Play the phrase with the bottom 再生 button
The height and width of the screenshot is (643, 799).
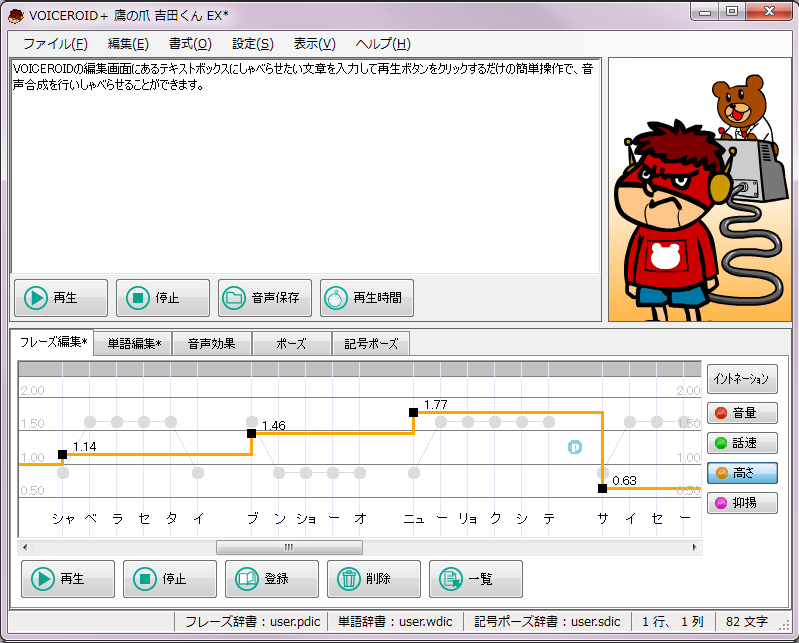click(x=68, y=579)
